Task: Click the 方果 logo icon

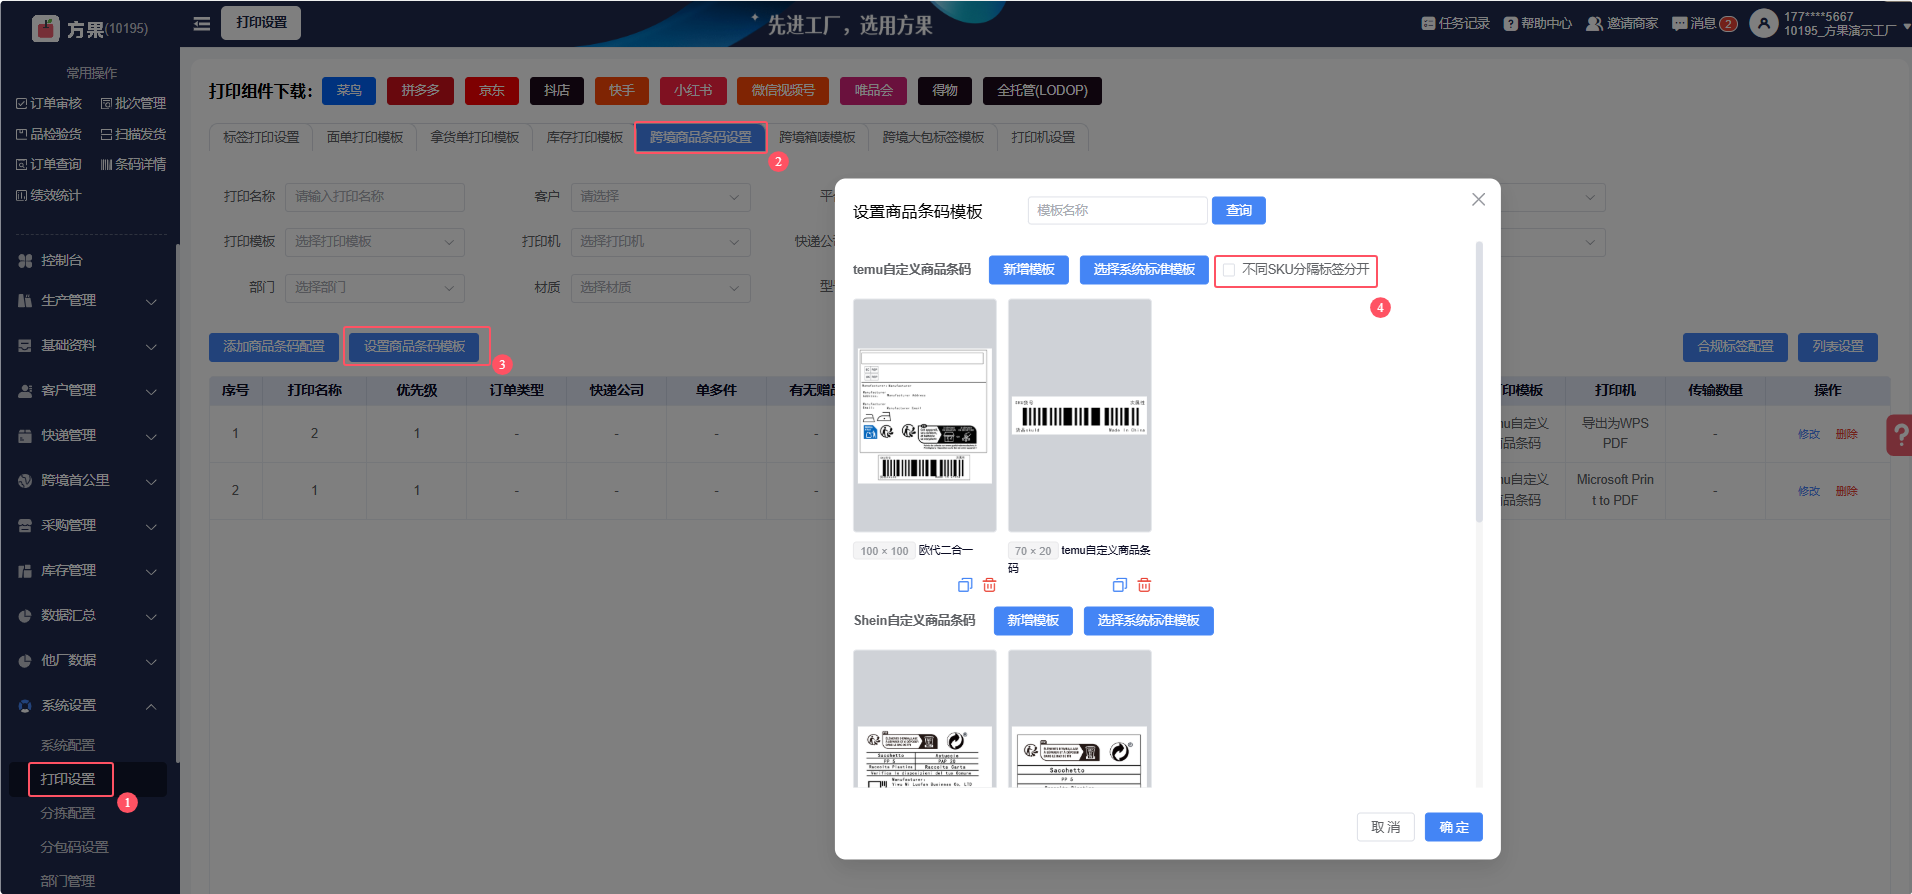Action: pos(46,29)
